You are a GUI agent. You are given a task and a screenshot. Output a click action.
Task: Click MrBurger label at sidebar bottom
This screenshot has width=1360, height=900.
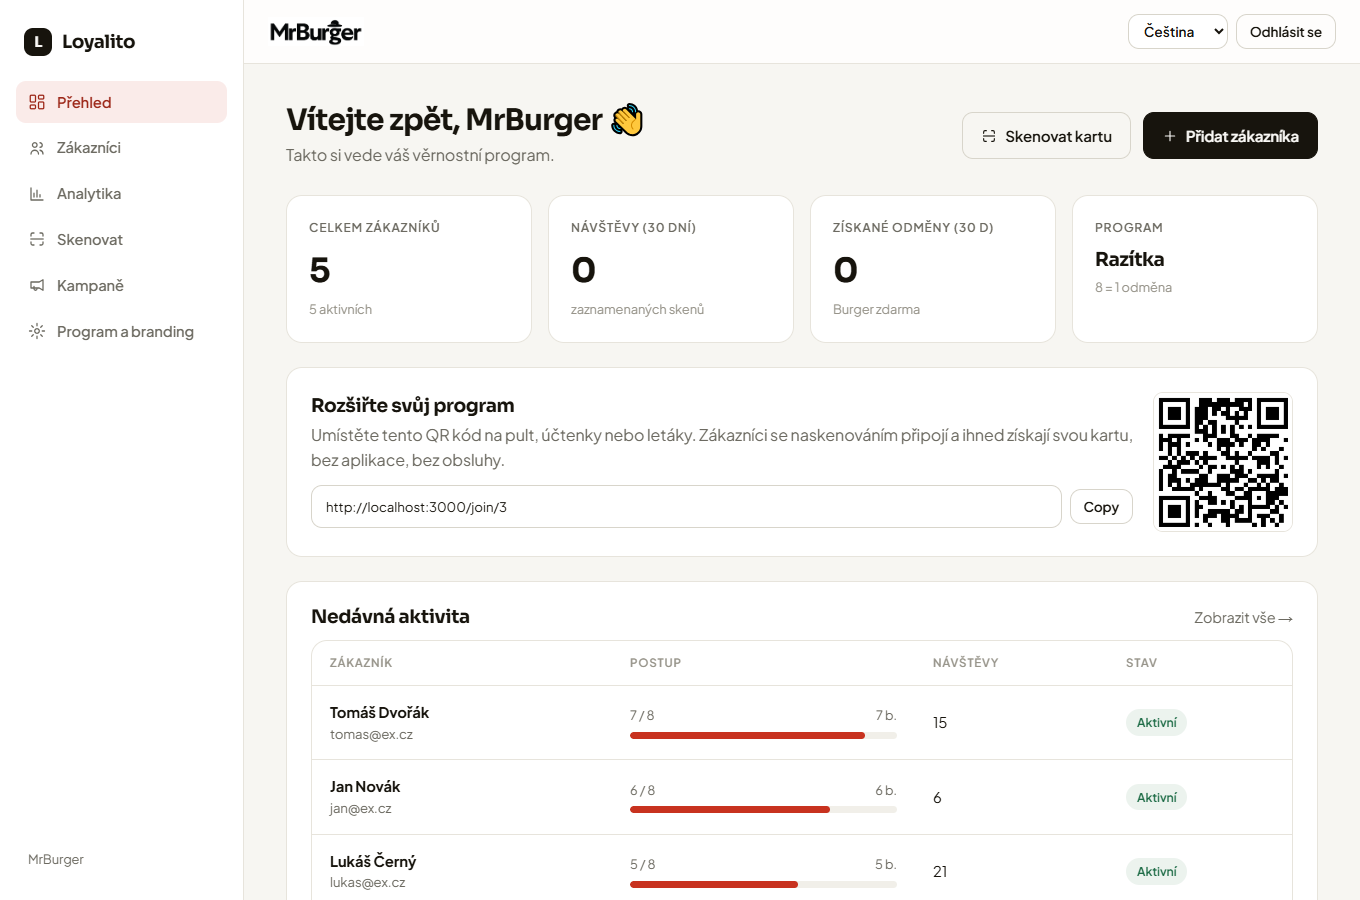56,859
